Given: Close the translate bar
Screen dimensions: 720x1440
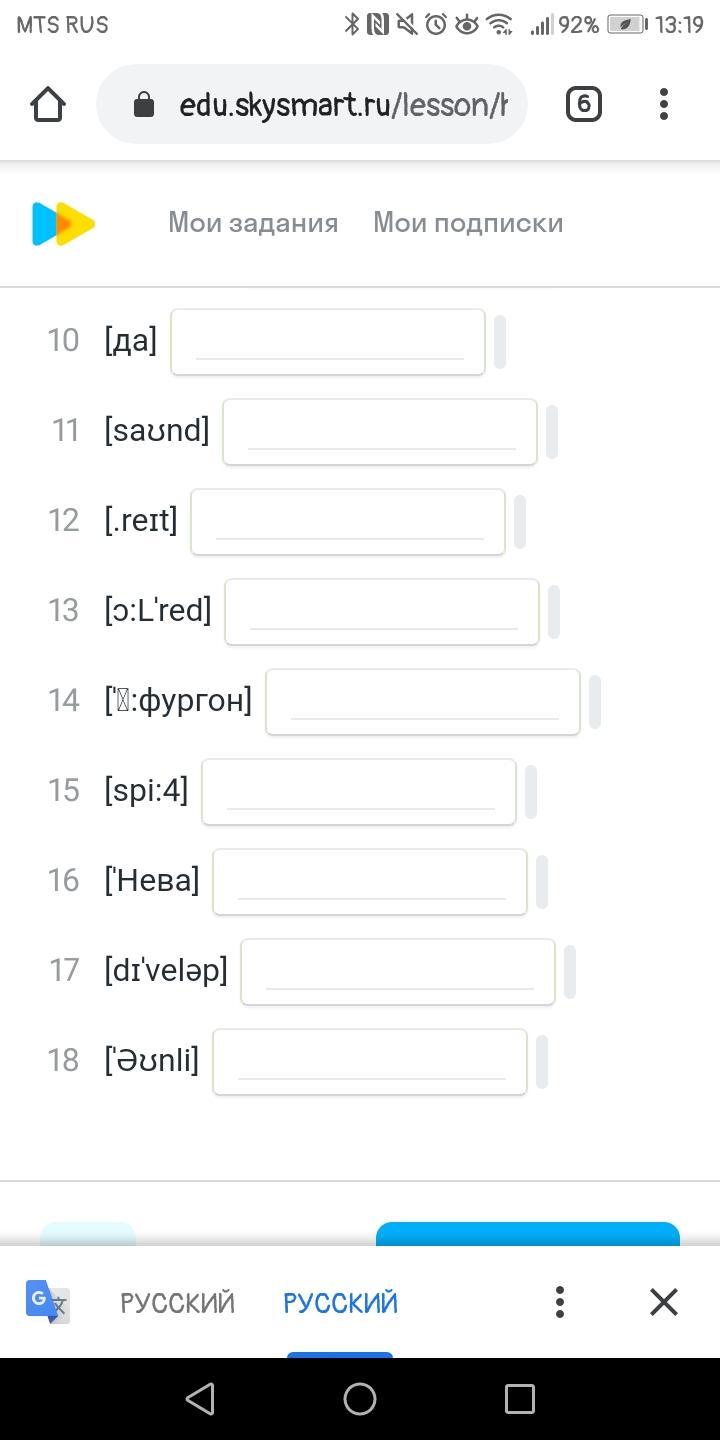Looking at the screenshot, I should (664, 1301).
